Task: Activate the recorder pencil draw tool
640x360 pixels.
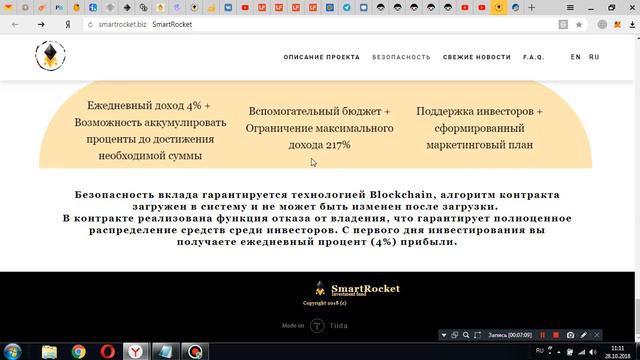Action: tap(584, 335)
